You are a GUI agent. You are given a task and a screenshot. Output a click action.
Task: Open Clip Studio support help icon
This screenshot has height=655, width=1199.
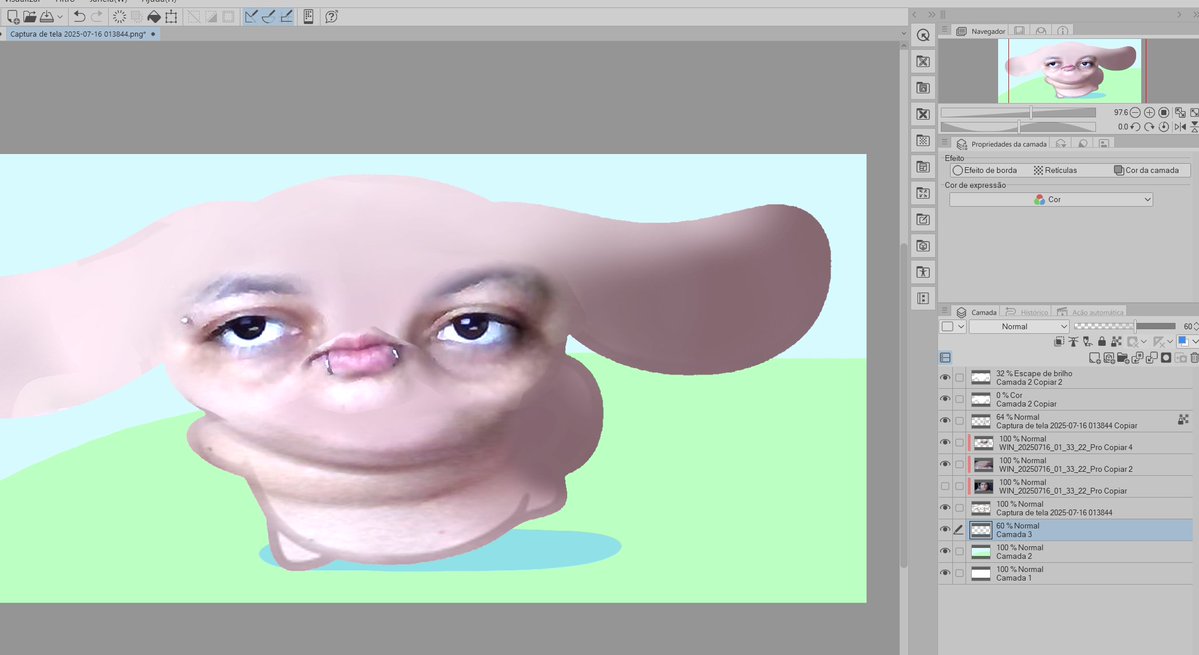pos(331,16)
